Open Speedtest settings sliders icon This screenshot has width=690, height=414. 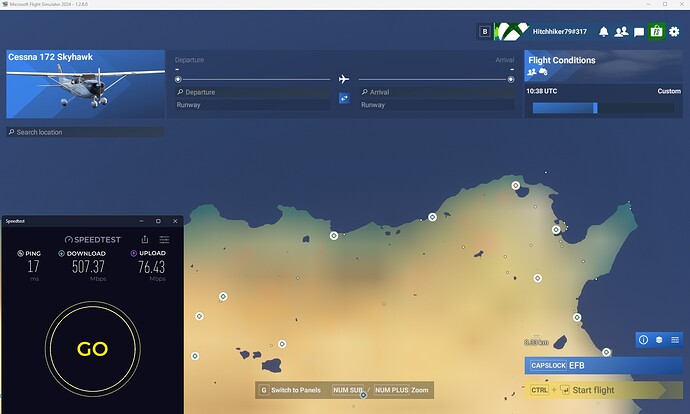[x=164, y=239]
